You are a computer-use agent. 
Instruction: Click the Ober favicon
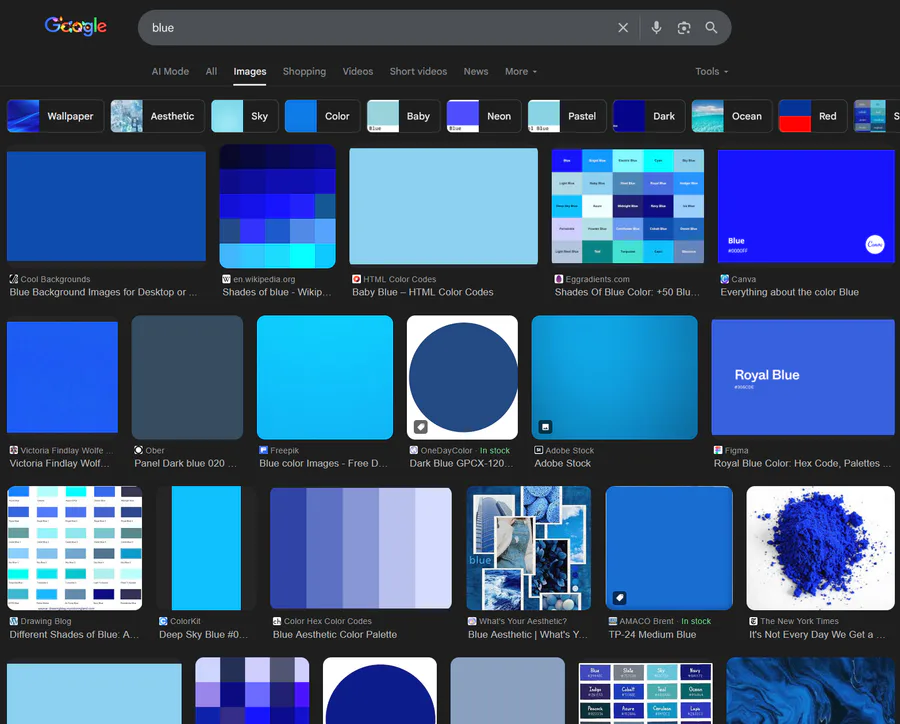138,450
